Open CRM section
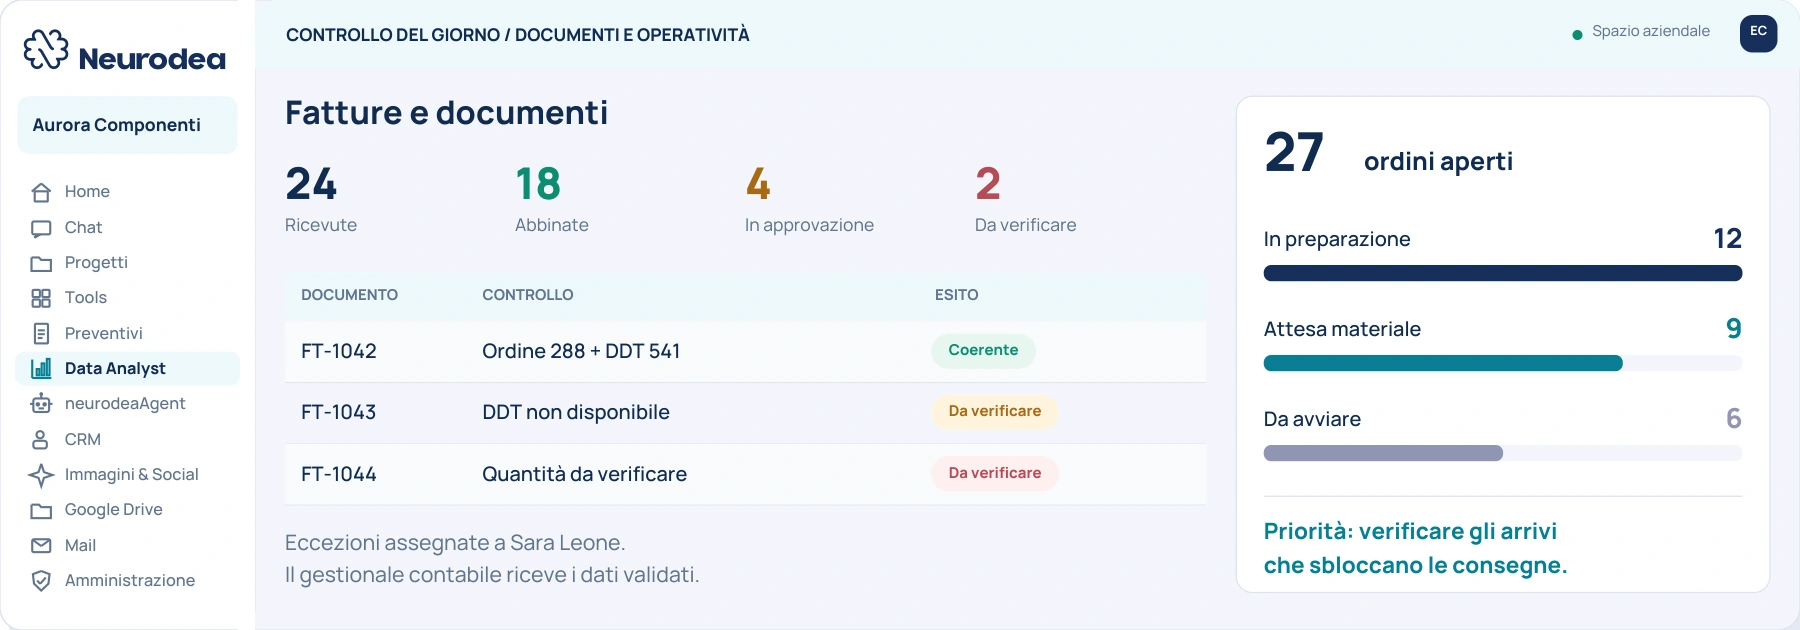This screenshot has width=1800, height=630. [128, 440]
